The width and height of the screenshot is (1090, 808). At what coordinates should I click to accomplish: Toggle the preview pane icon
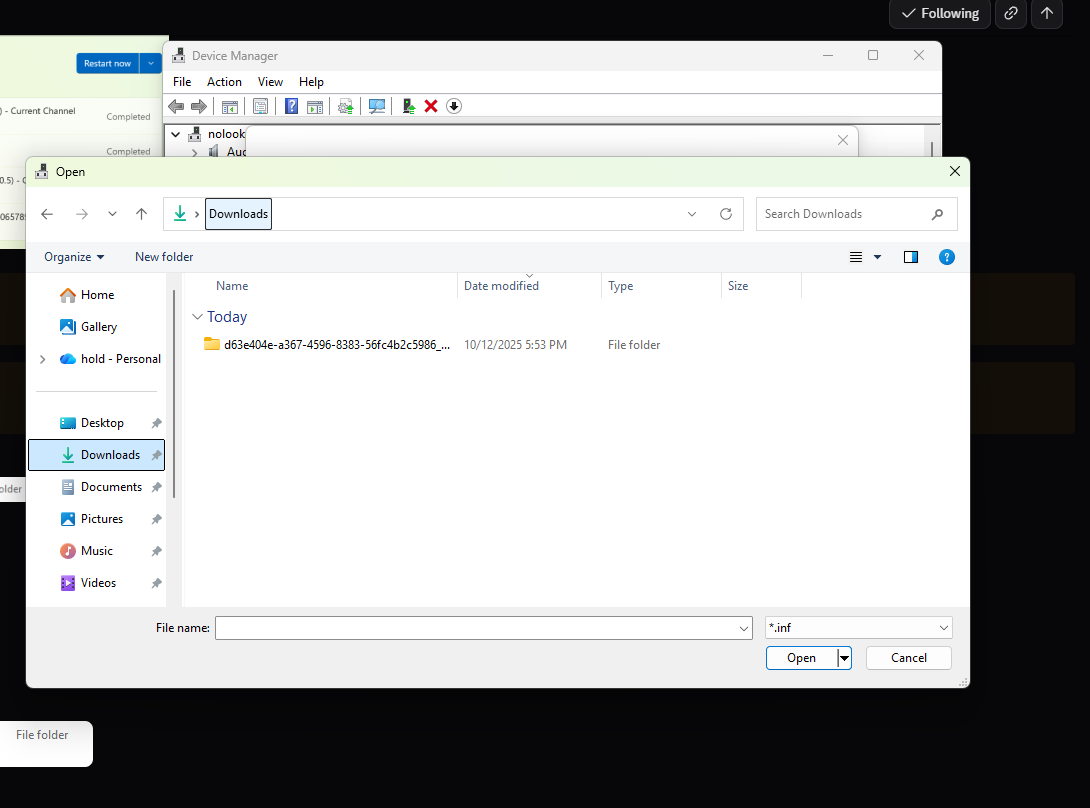[x=911, y=257]
